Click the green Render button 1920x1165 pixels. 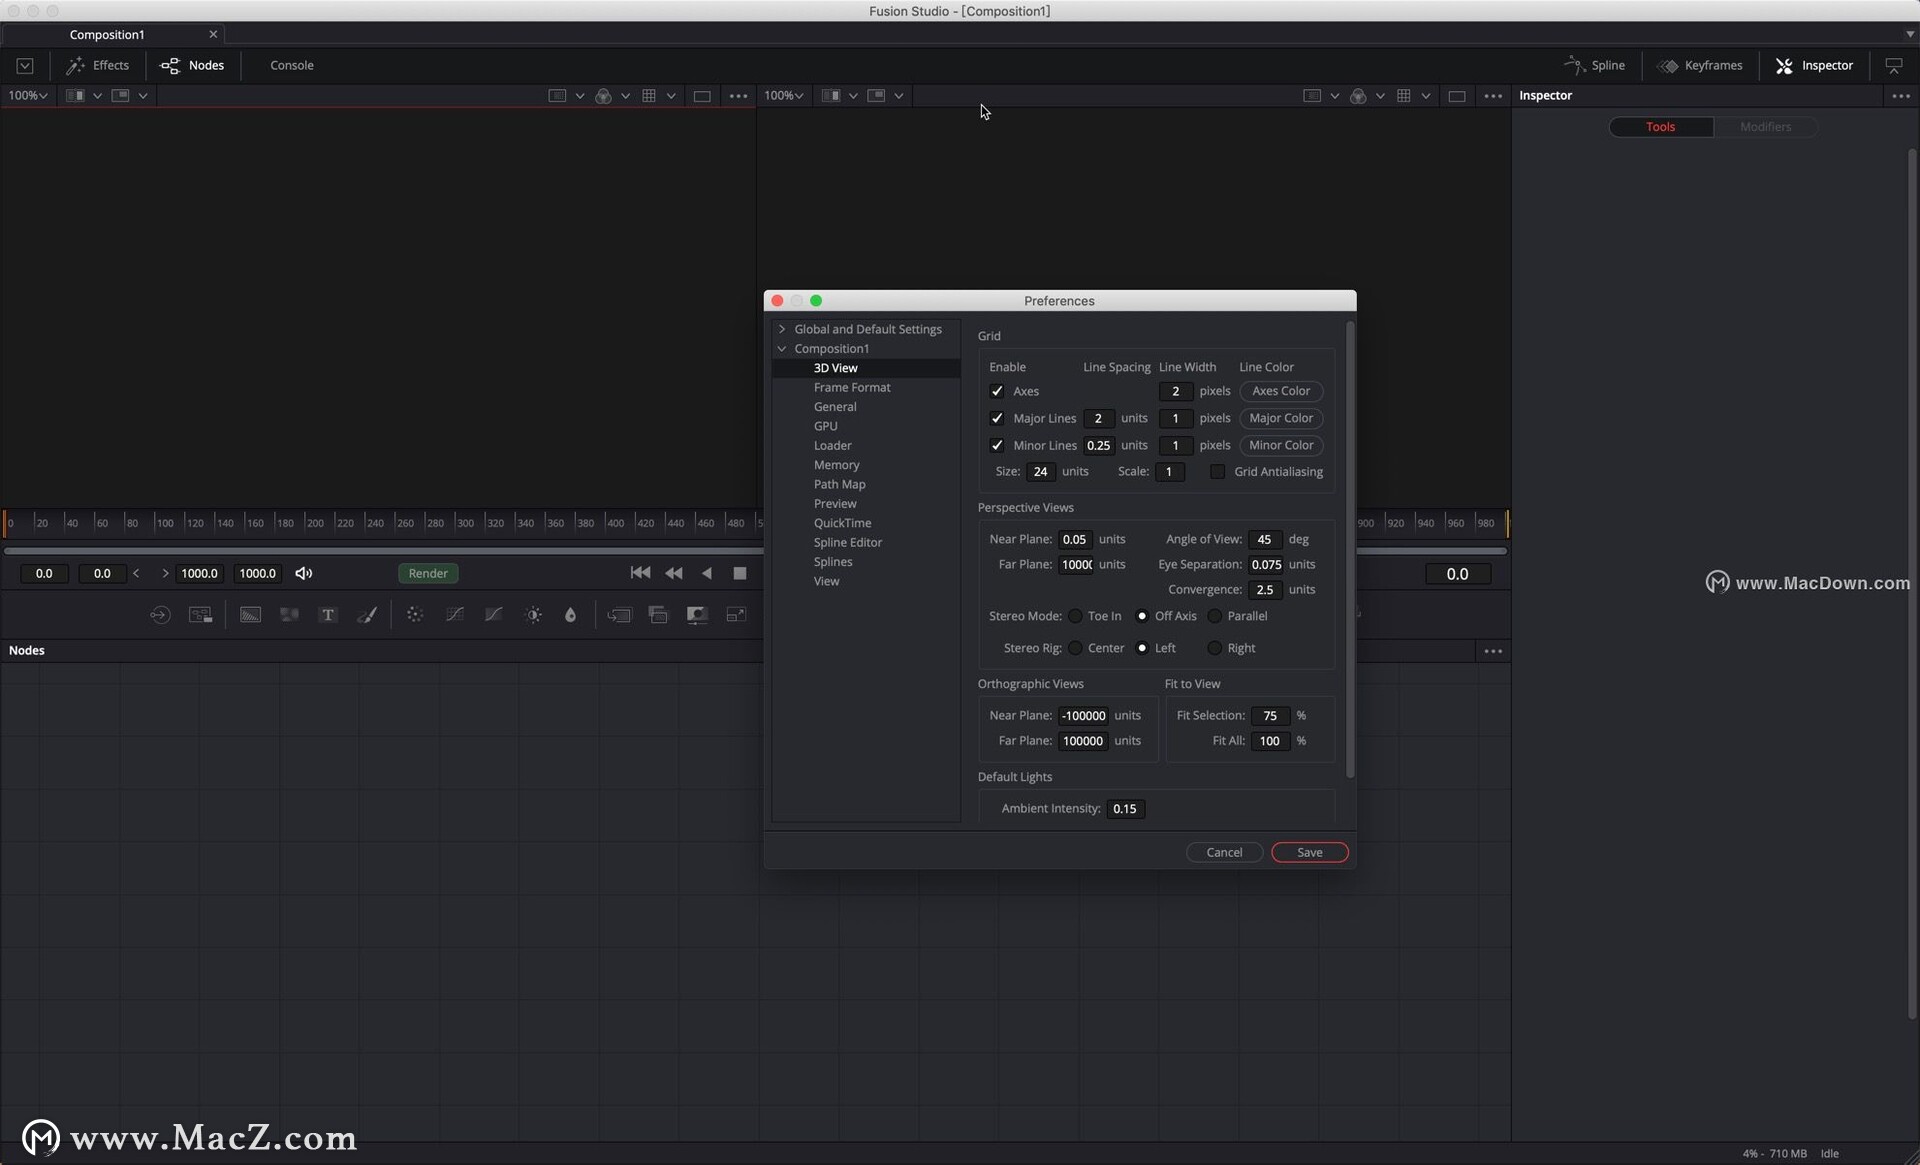(428, 573)
